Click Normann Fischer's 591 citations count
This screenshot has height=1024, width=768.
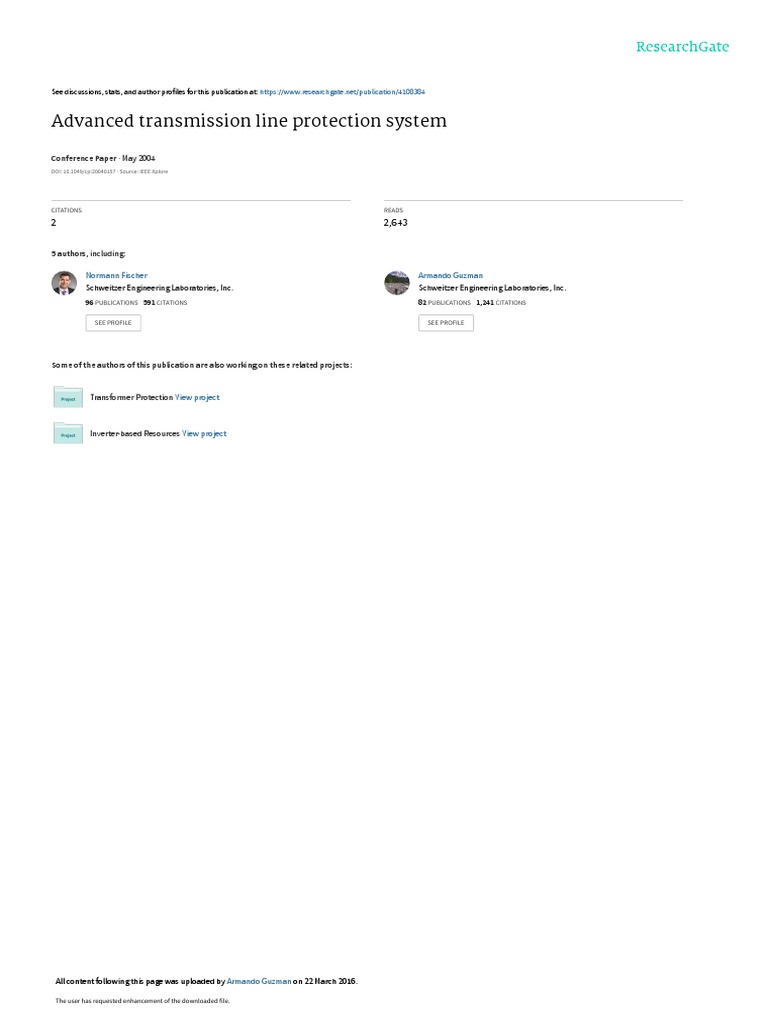165,303
